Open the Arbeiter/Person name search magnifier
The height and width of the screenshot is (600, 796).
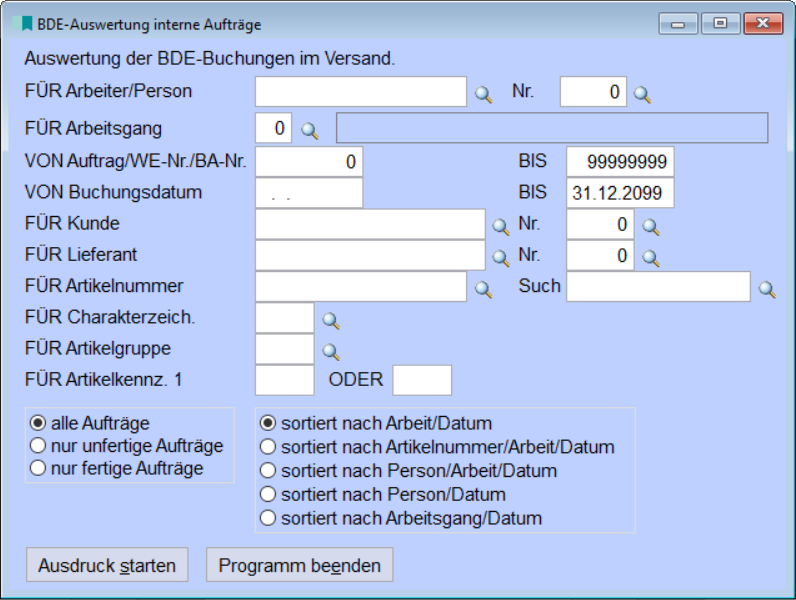483,94
